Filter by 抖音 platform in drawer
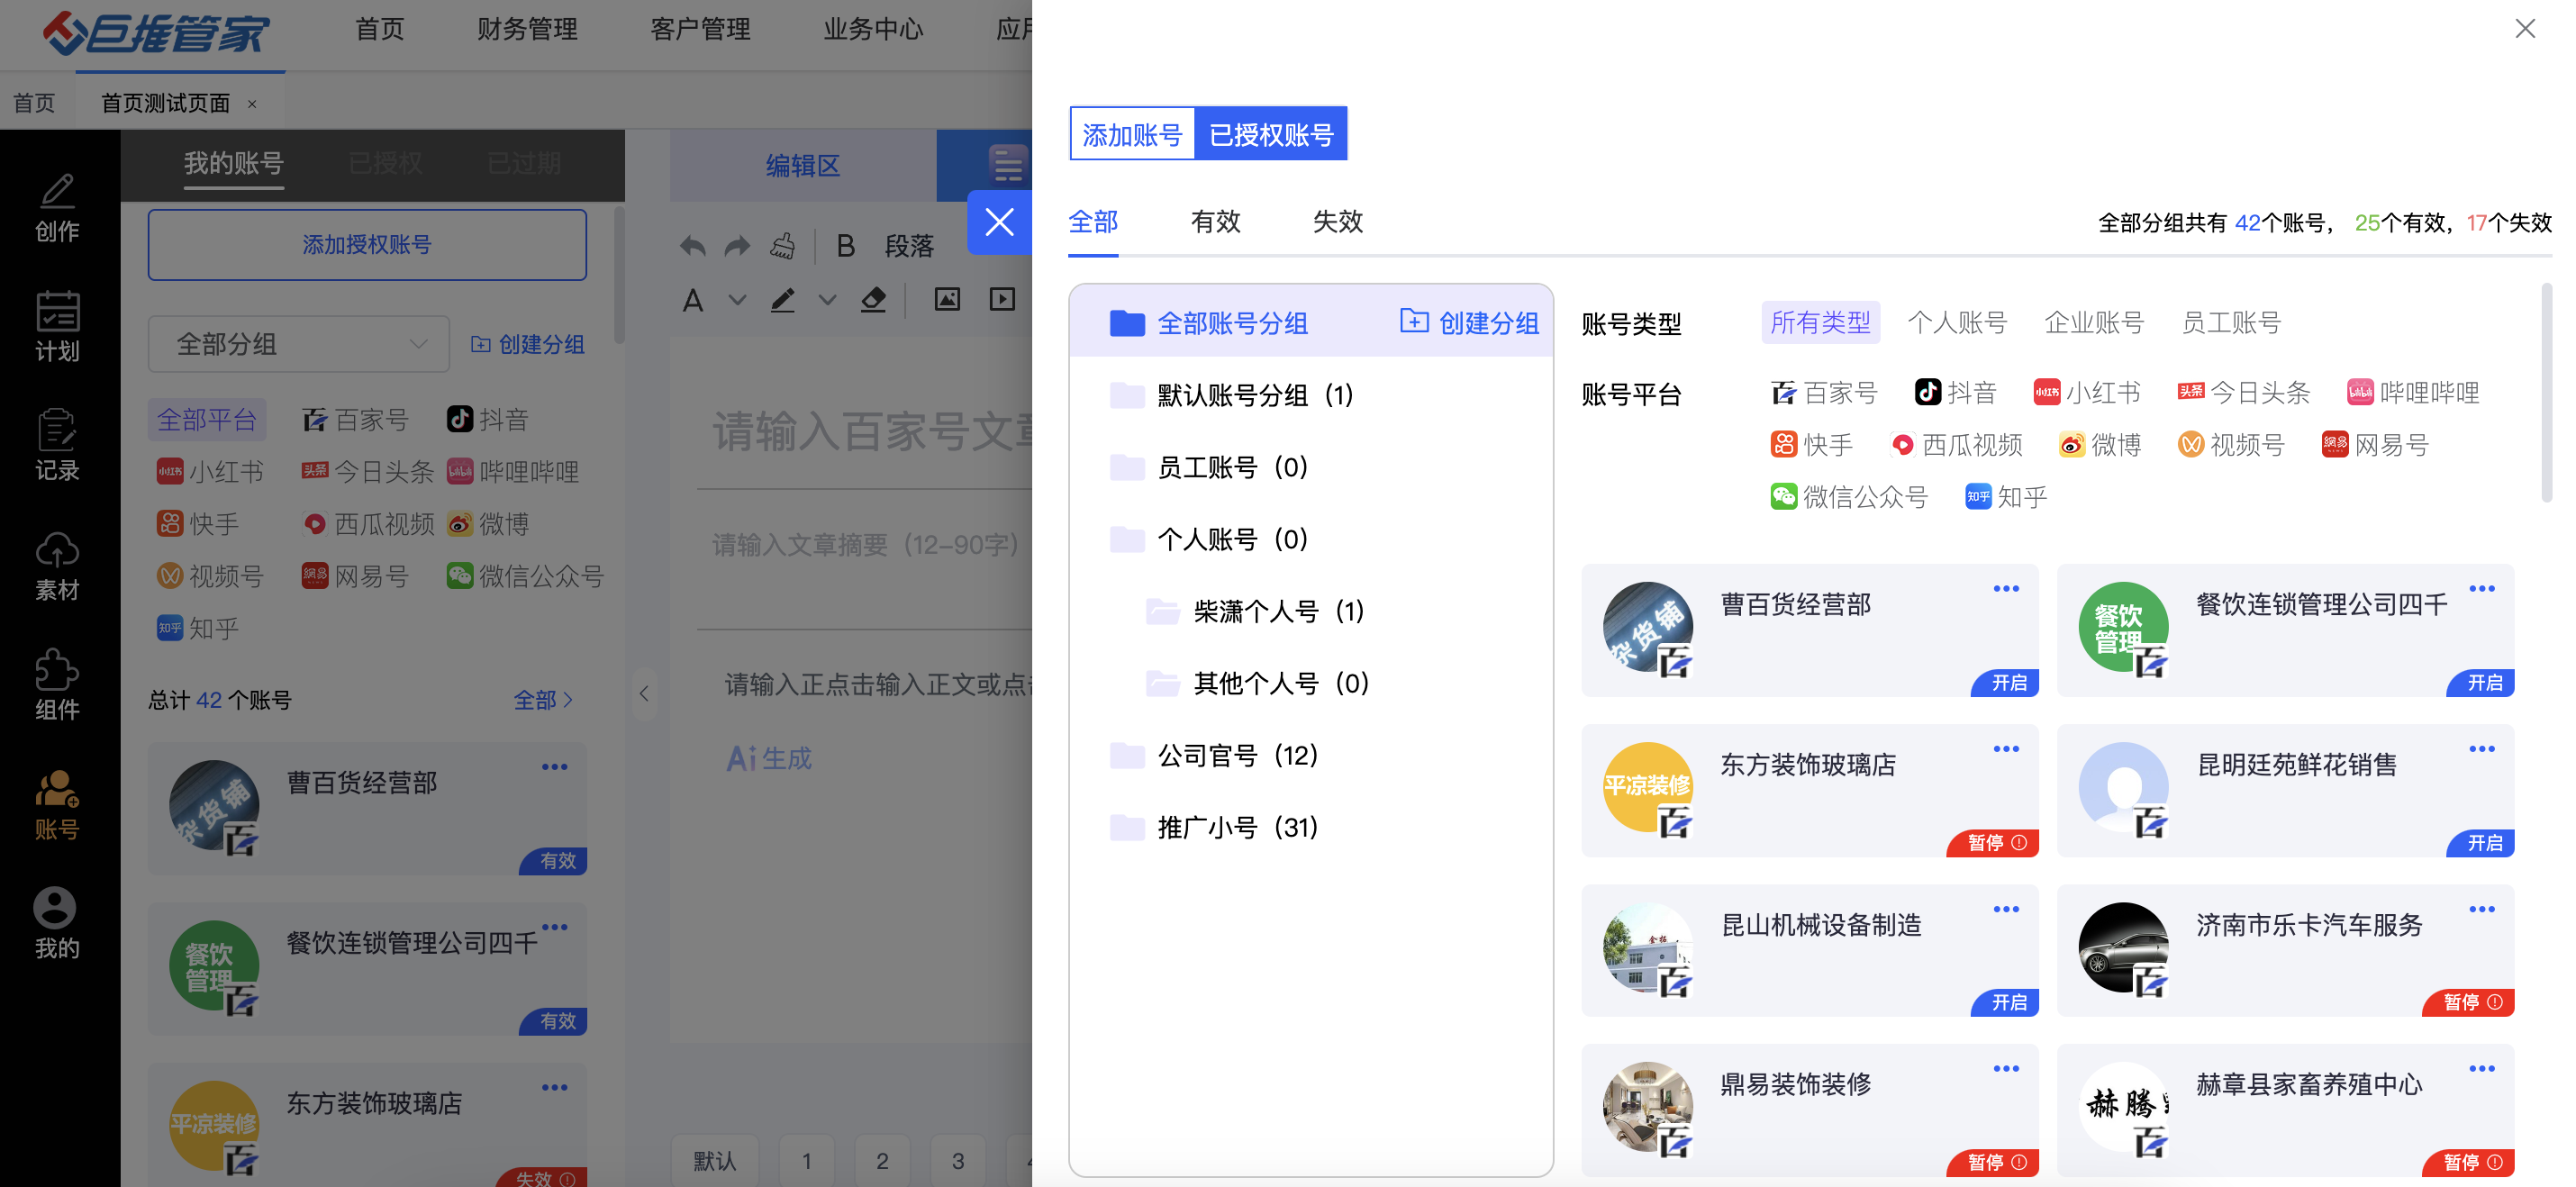This screenshot has height=1187, width=2576. click(x=1956, y=393)
